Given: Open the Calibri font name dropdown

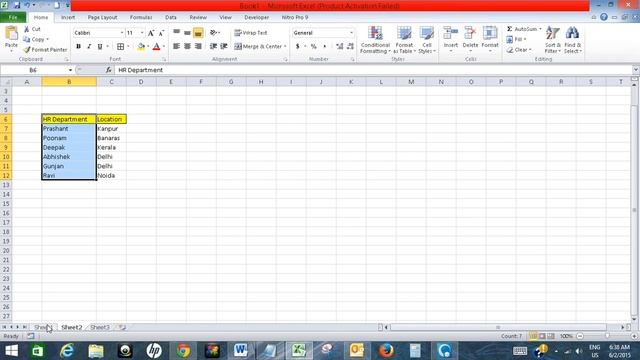Looking at the screenshot, I should click(122, 33).
